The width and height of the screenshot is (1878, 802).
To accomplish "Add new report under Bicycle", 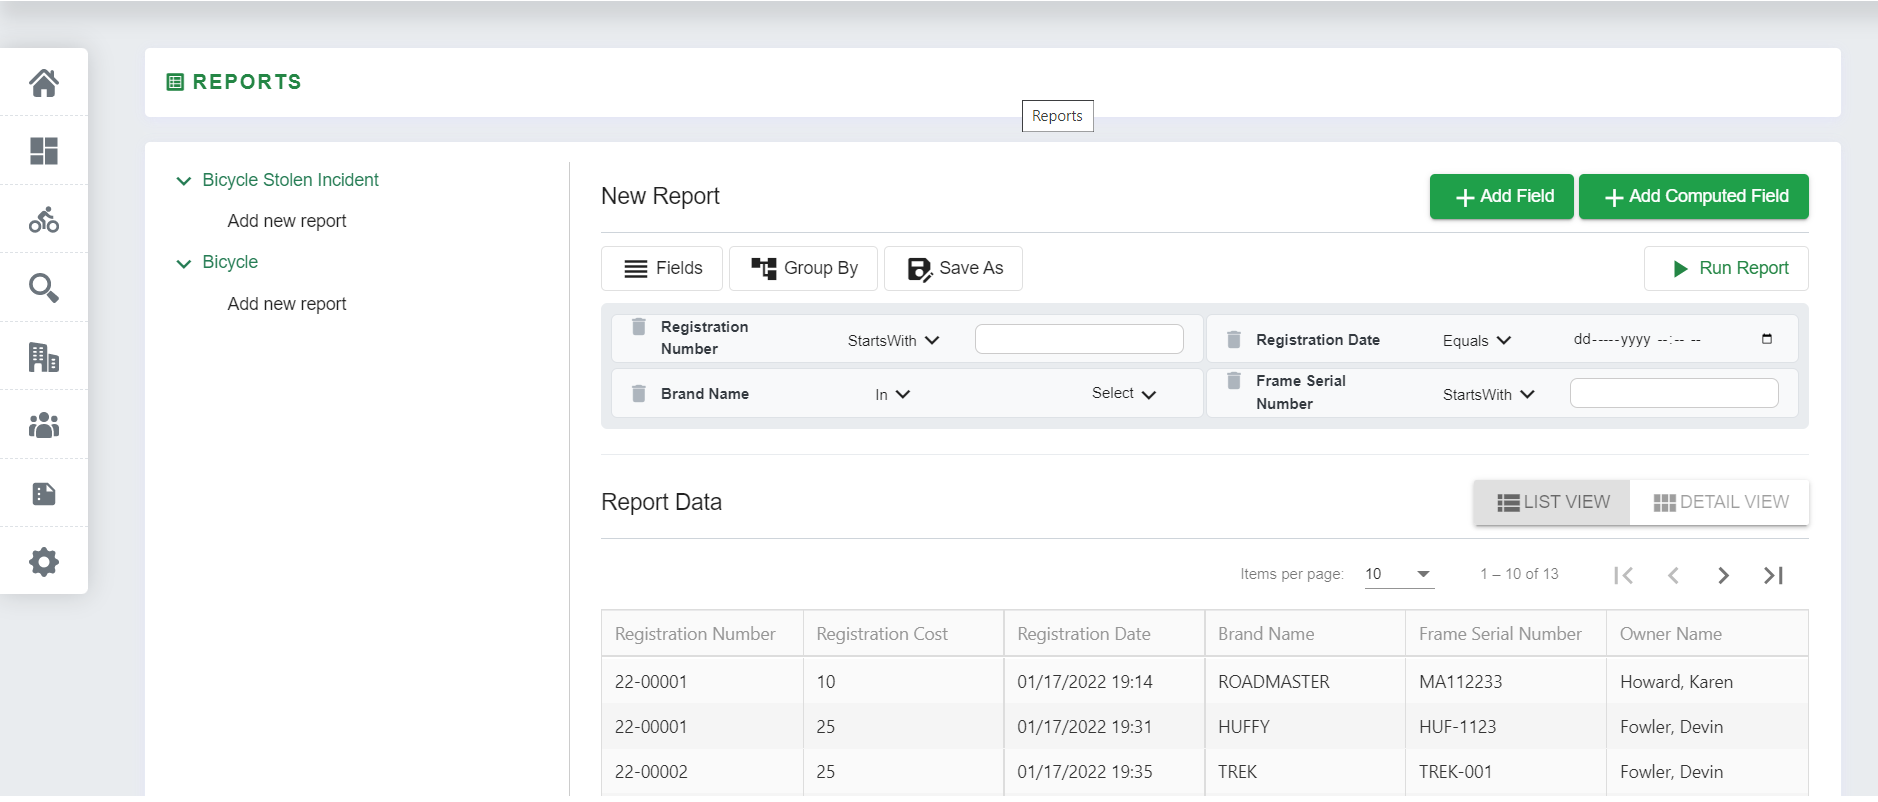I will (287, 304).
